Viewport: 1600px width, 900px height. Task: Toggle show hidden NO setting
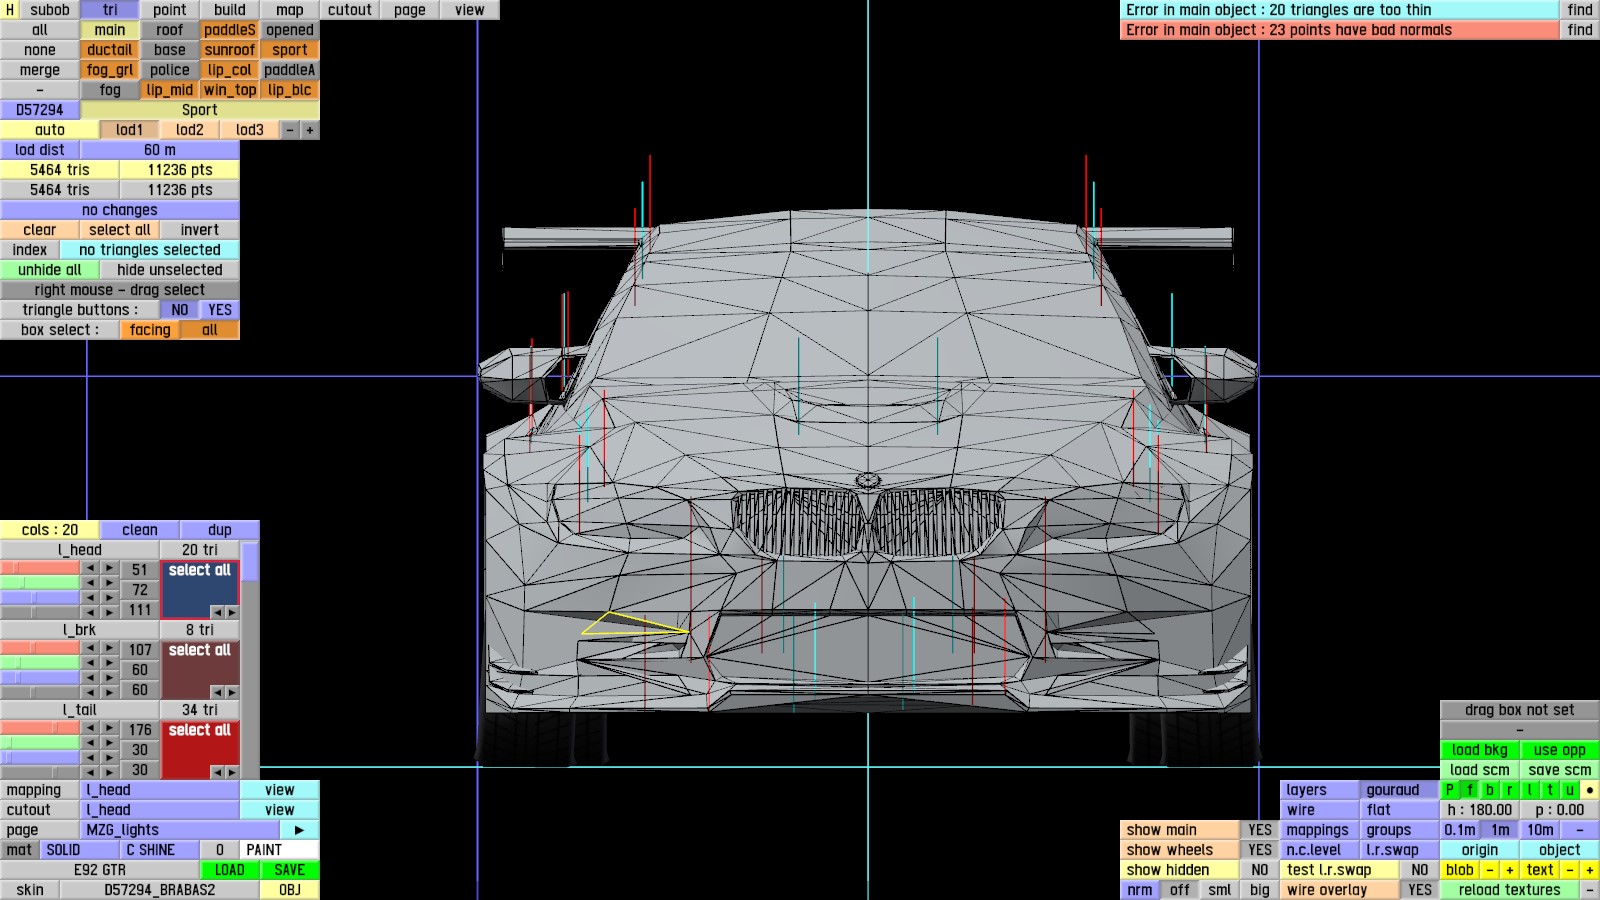pyautogui.click(x=1259, y=870)
